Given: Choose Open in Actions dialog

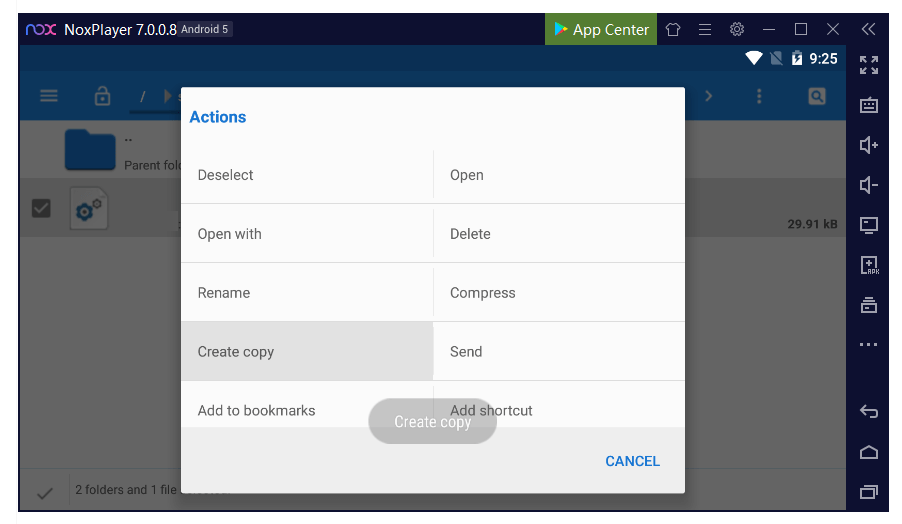Looking at the screenshot, I should [x=559, y=175].
